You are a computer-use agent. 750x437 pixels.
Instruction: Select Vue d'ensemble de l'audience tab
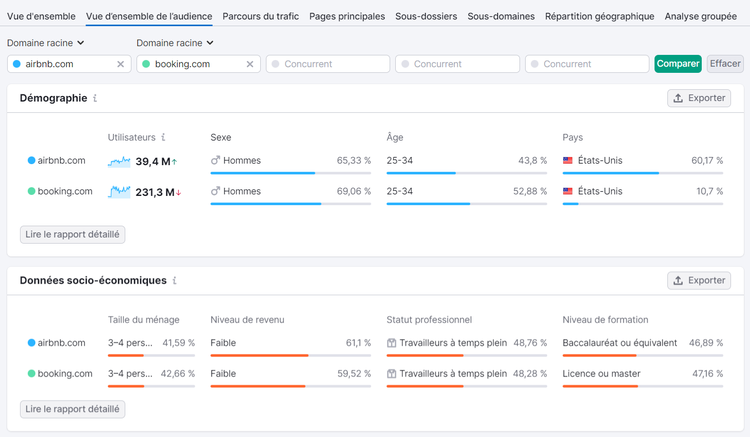point(149,16)
